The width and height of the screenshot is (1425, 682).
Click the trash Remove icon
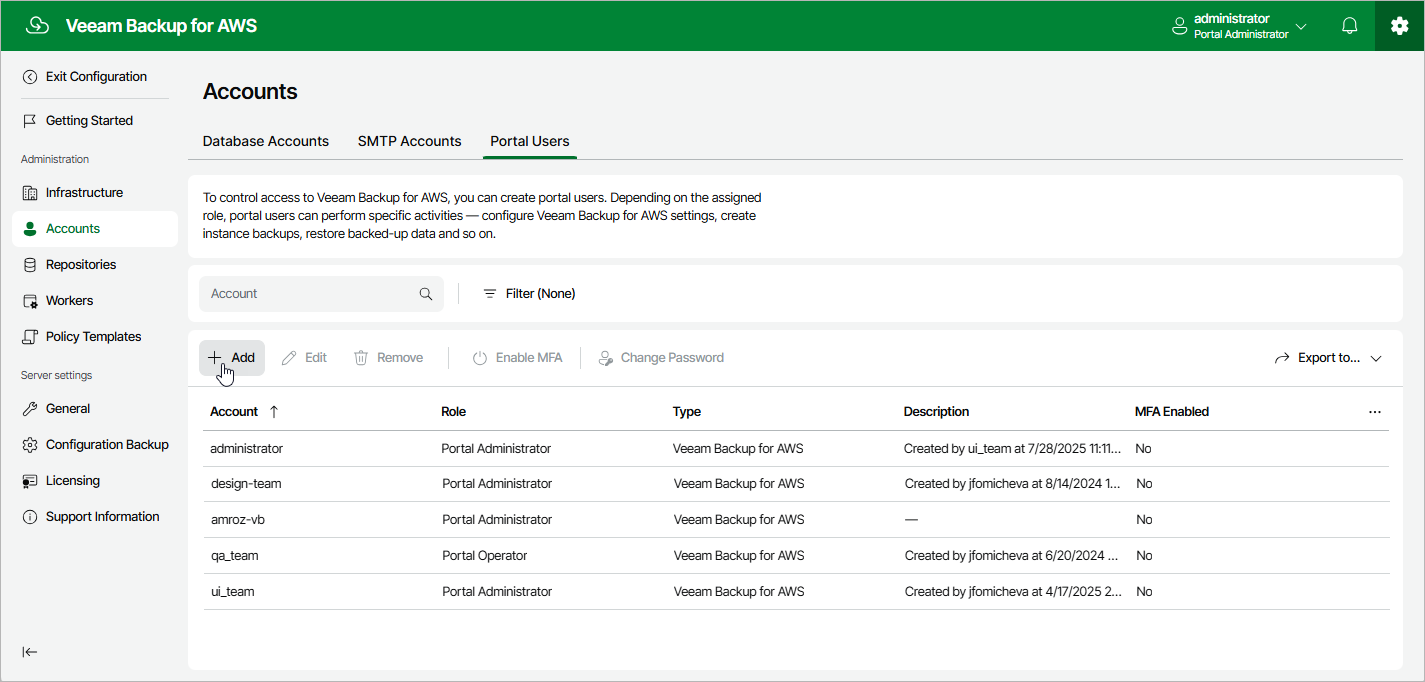click(361, 358)
